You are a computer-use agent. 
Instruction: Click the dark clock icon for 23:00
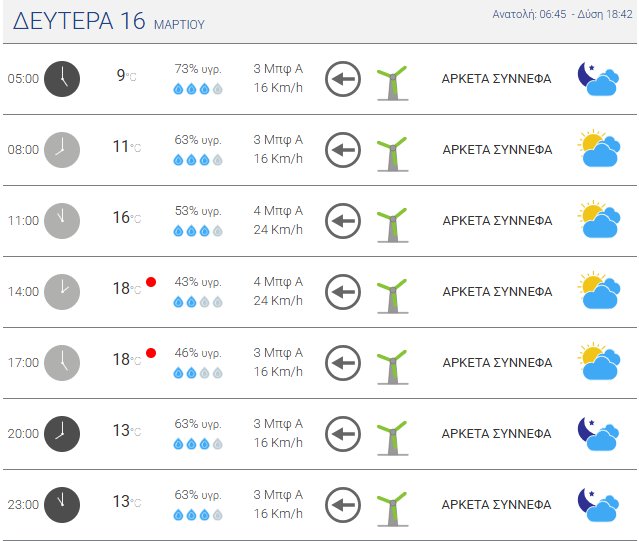pyautogui.click(x=62, y=504)
